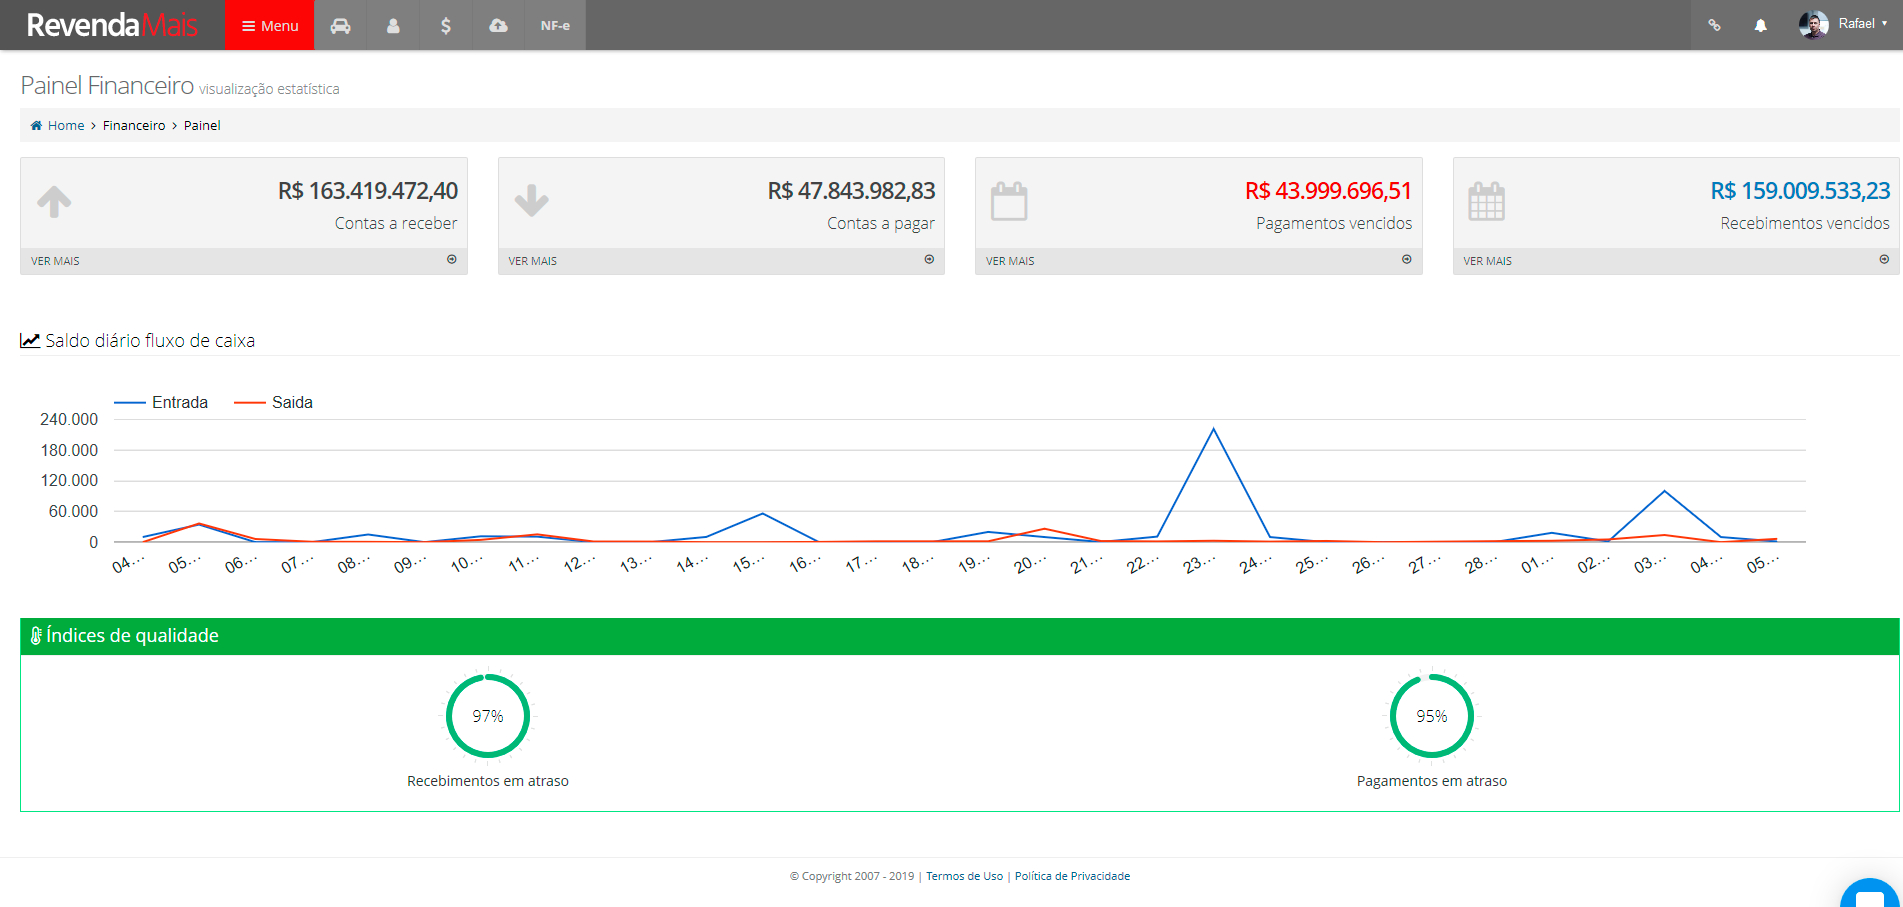Open the NF-e navbar item
The width and height of the screenshot is (1903, 907).
pyautogui.click(x=555, y=25)
